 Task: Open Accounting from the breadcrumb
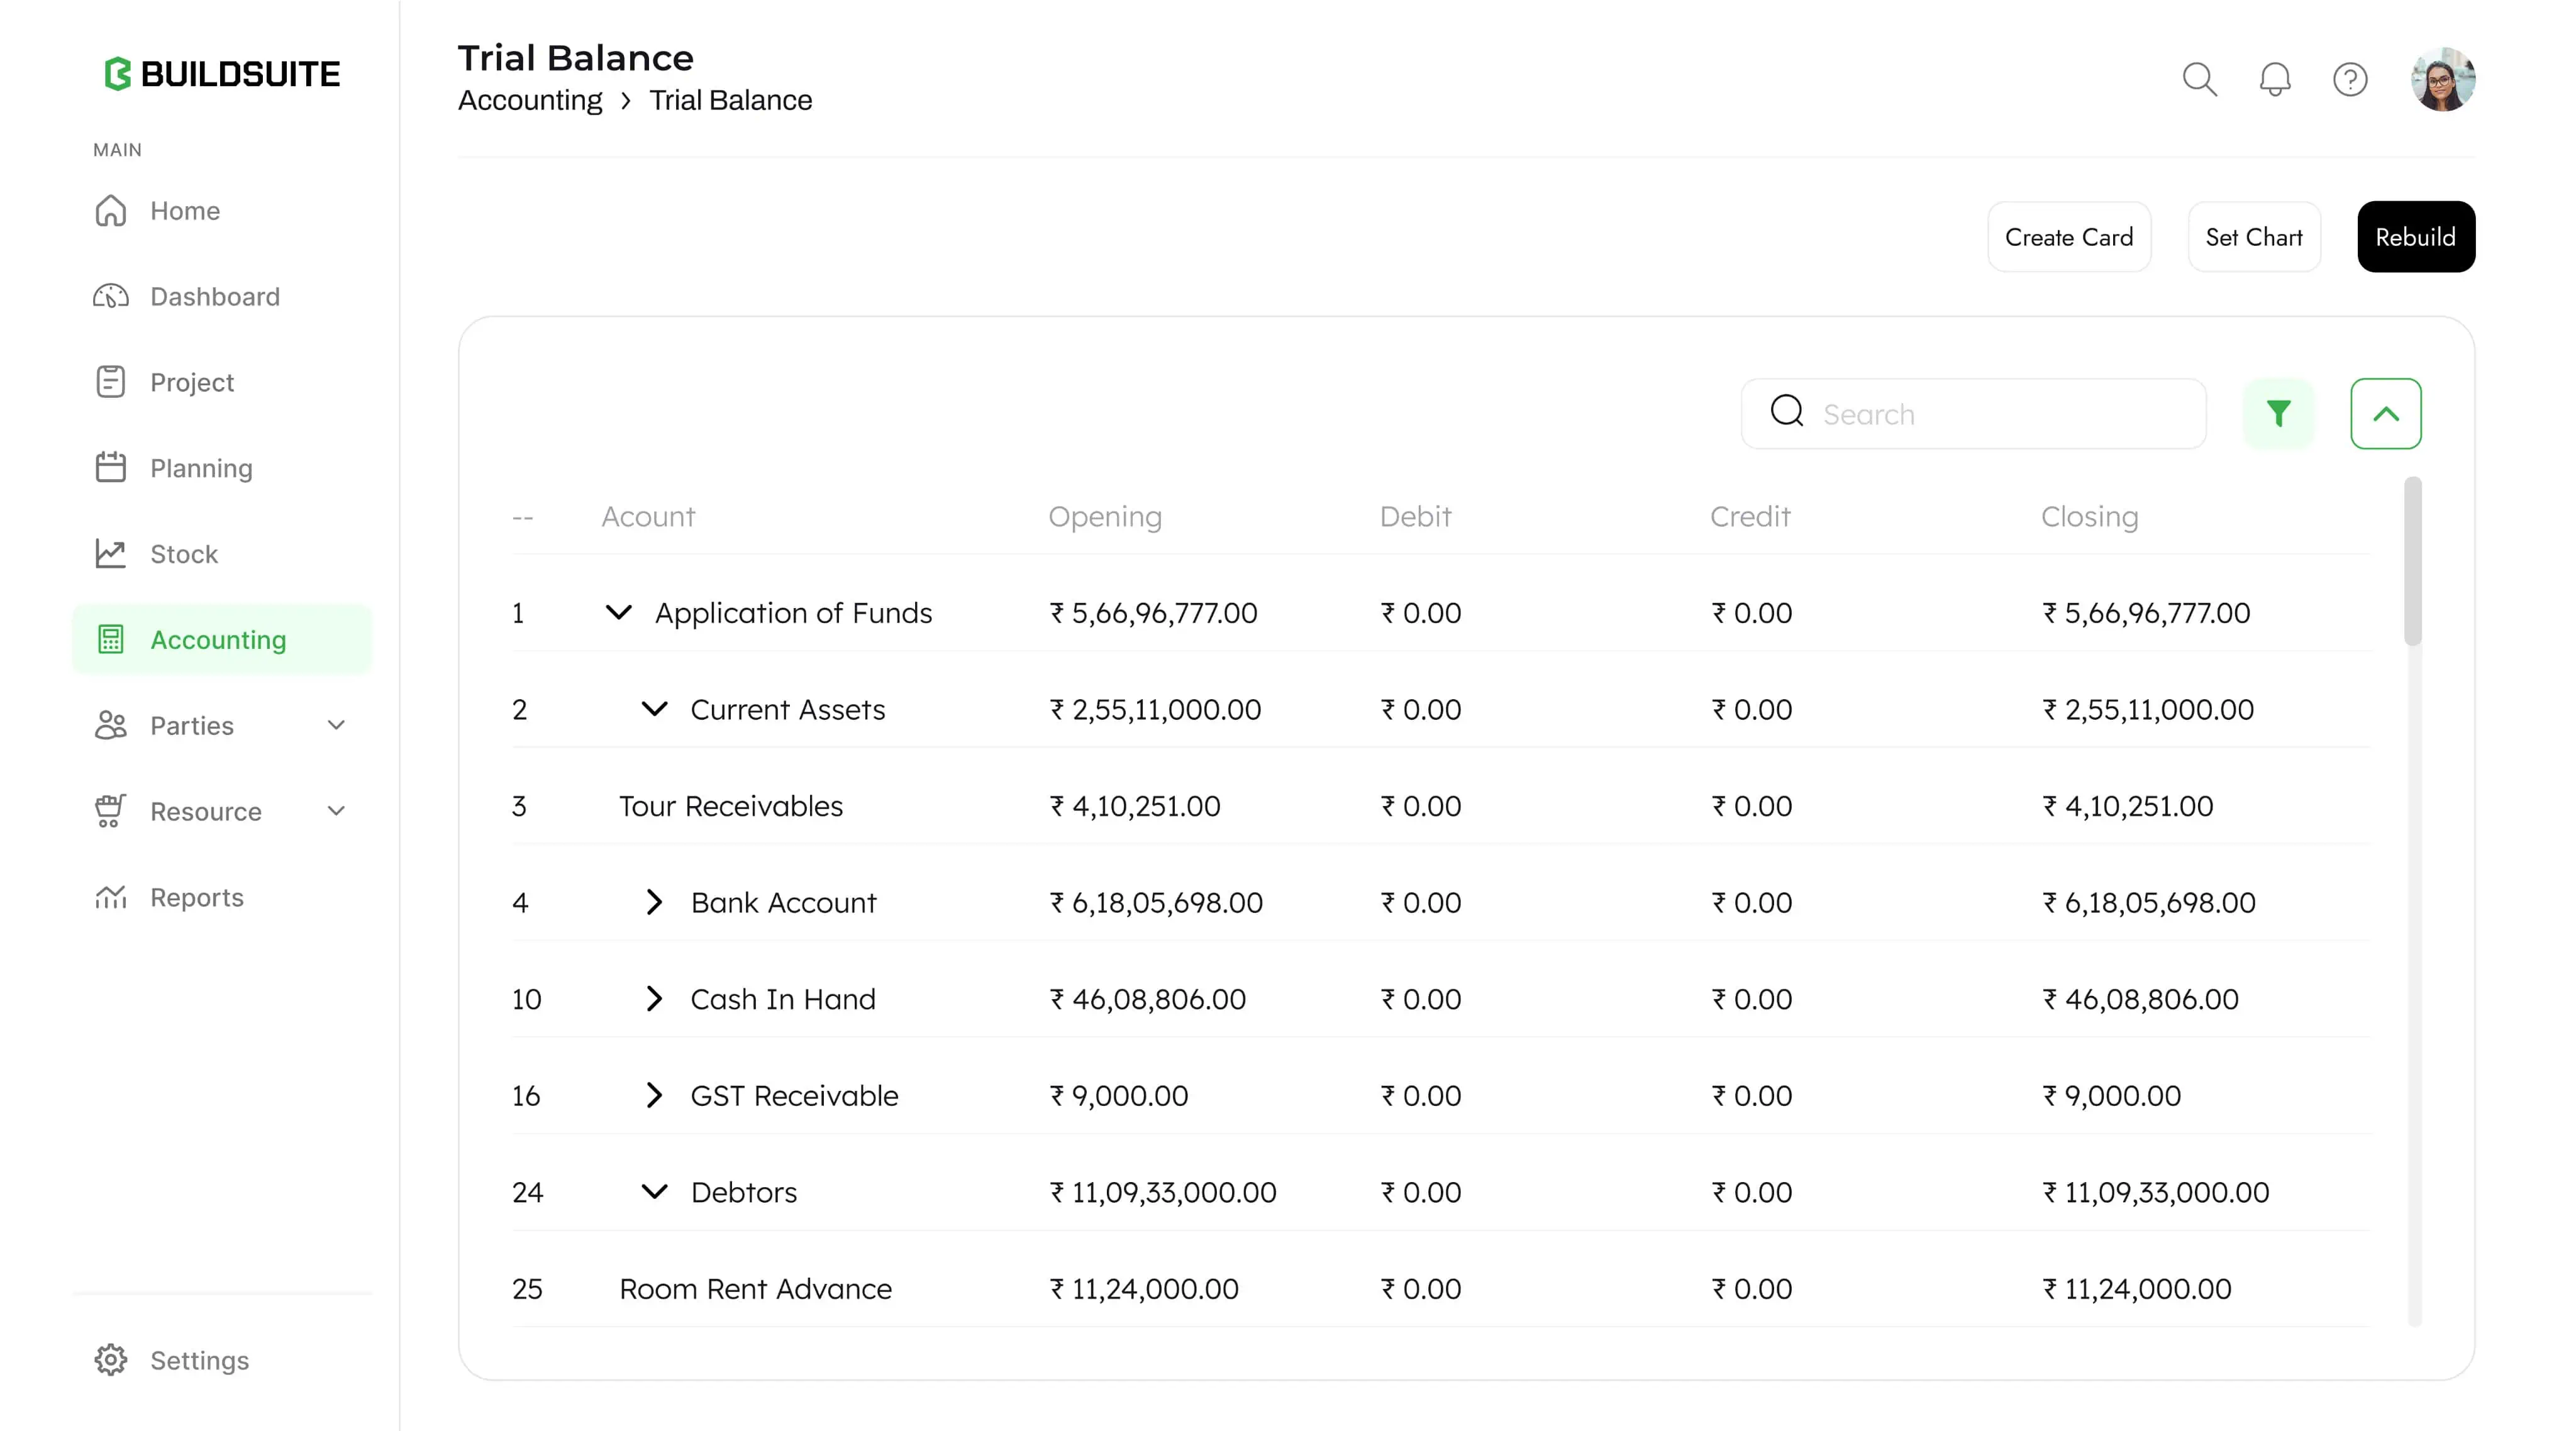(530, 99)
